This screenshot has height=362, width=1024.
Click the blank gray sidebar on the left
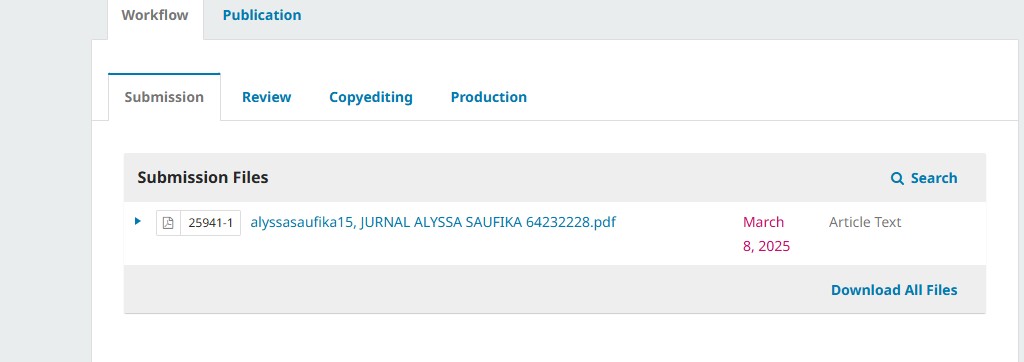click(45, 196)
